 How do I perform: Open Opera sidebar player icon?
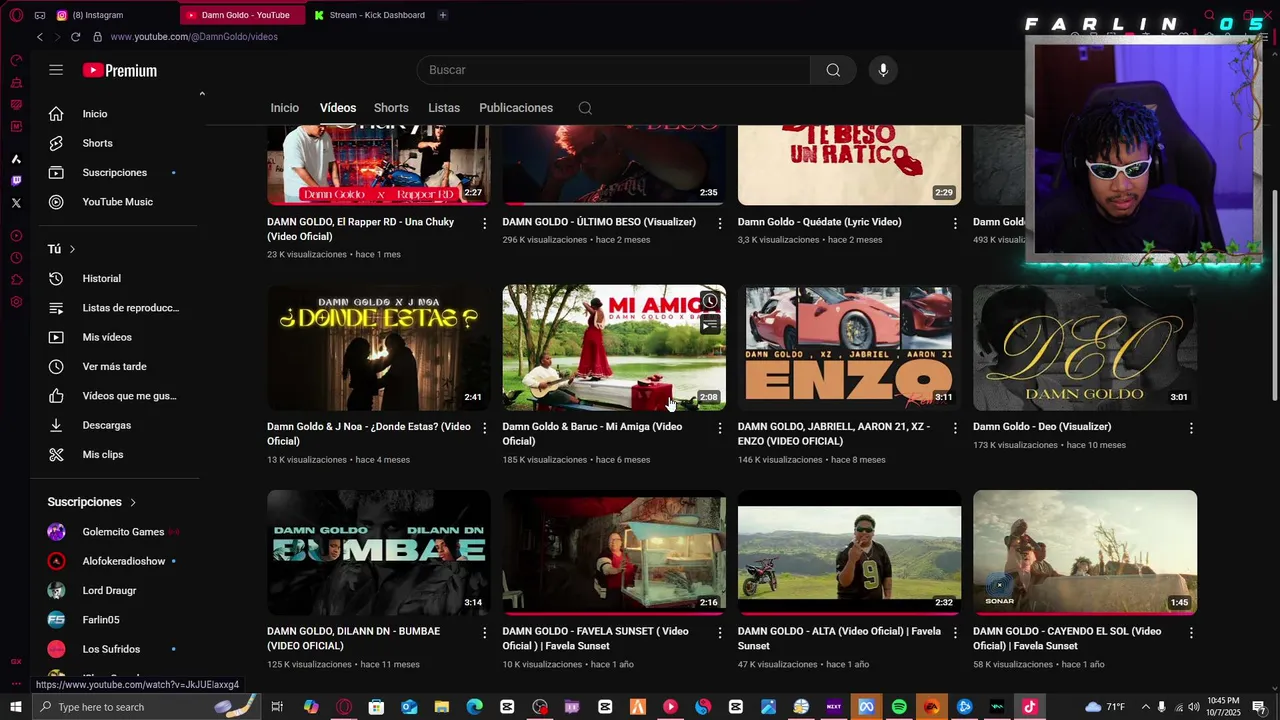(x=16, y=236)
